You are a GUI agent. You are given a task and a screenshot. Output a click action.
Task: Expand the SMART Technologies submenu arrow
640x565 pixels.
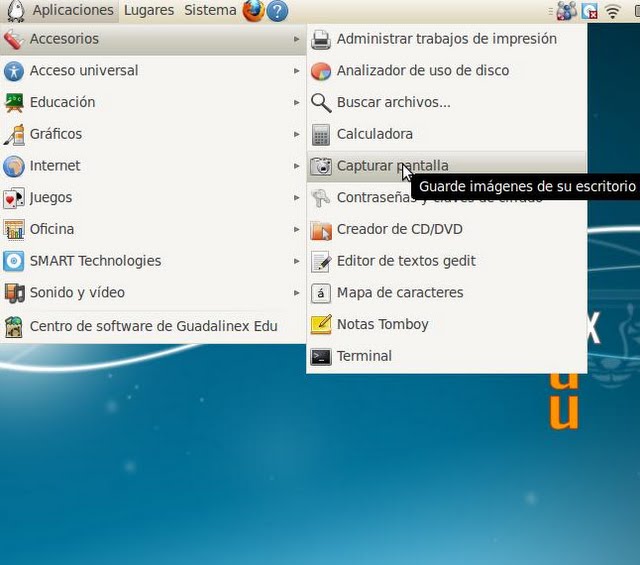pos(296,261)
